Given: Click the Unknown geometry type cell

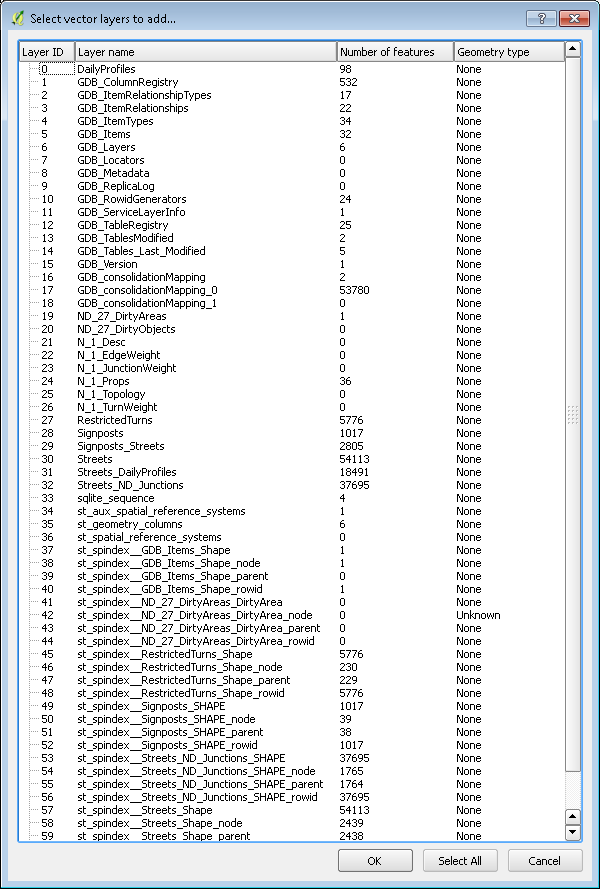Looking at the screenshot, I should [479, 617].
